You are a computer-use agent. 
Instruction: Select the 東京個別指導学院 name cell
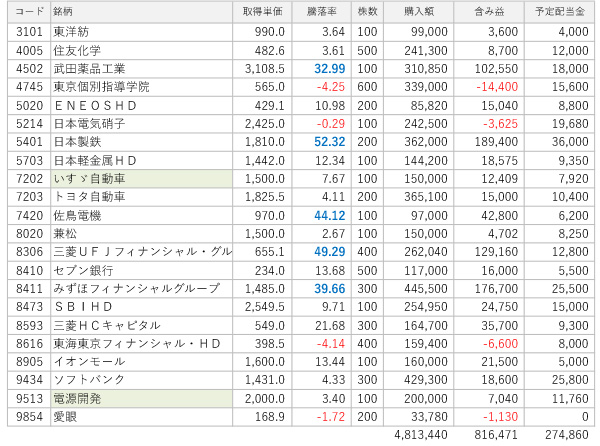[x=142, y=87]
